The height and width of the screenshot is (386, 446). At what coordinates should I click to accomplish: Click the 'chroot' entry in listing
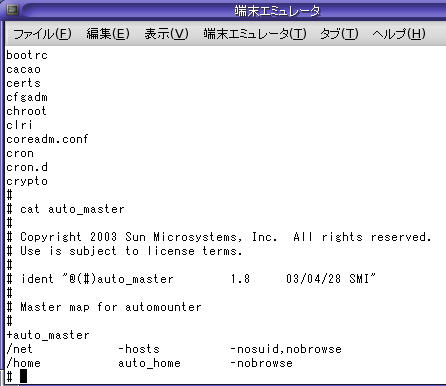tap(26, 111)
